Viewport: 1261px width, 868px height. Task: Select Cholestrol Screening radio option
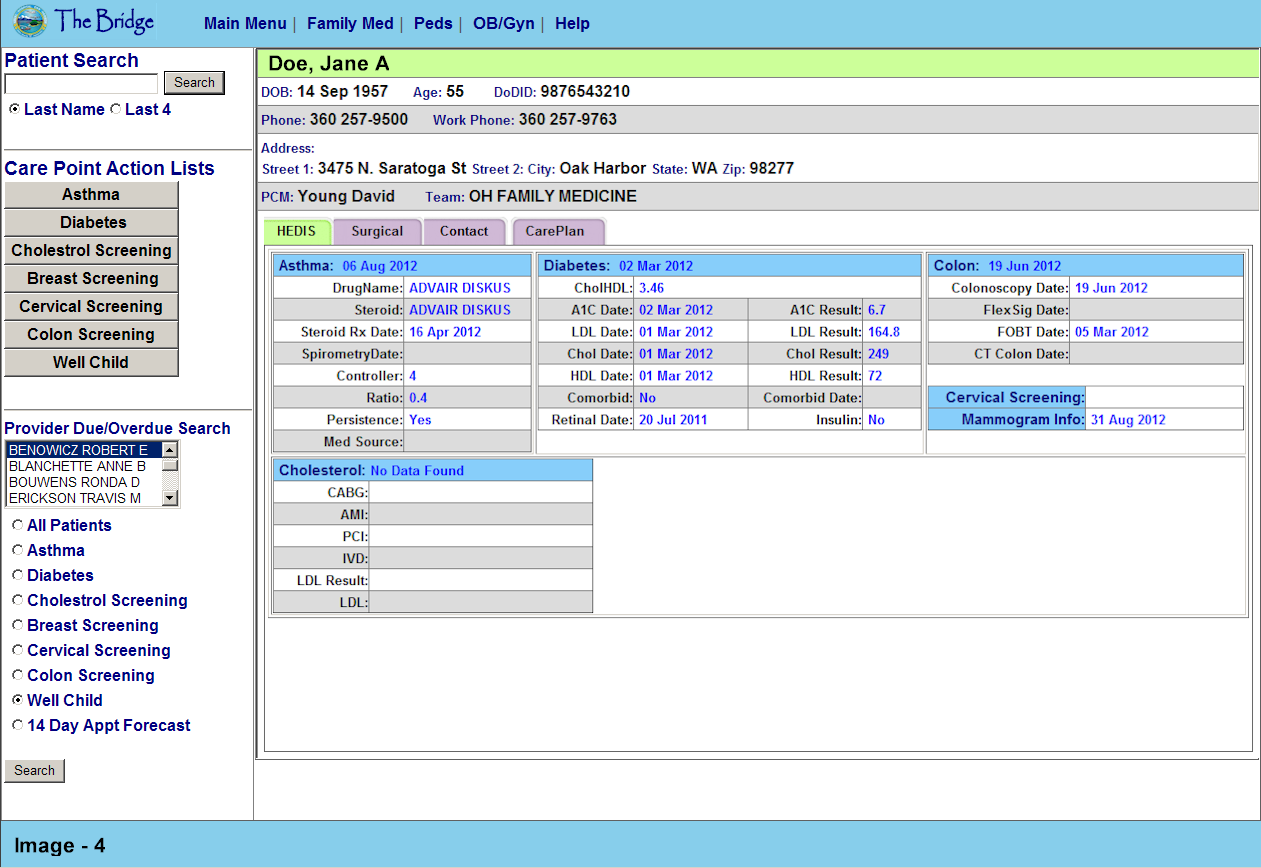[18, 600]
